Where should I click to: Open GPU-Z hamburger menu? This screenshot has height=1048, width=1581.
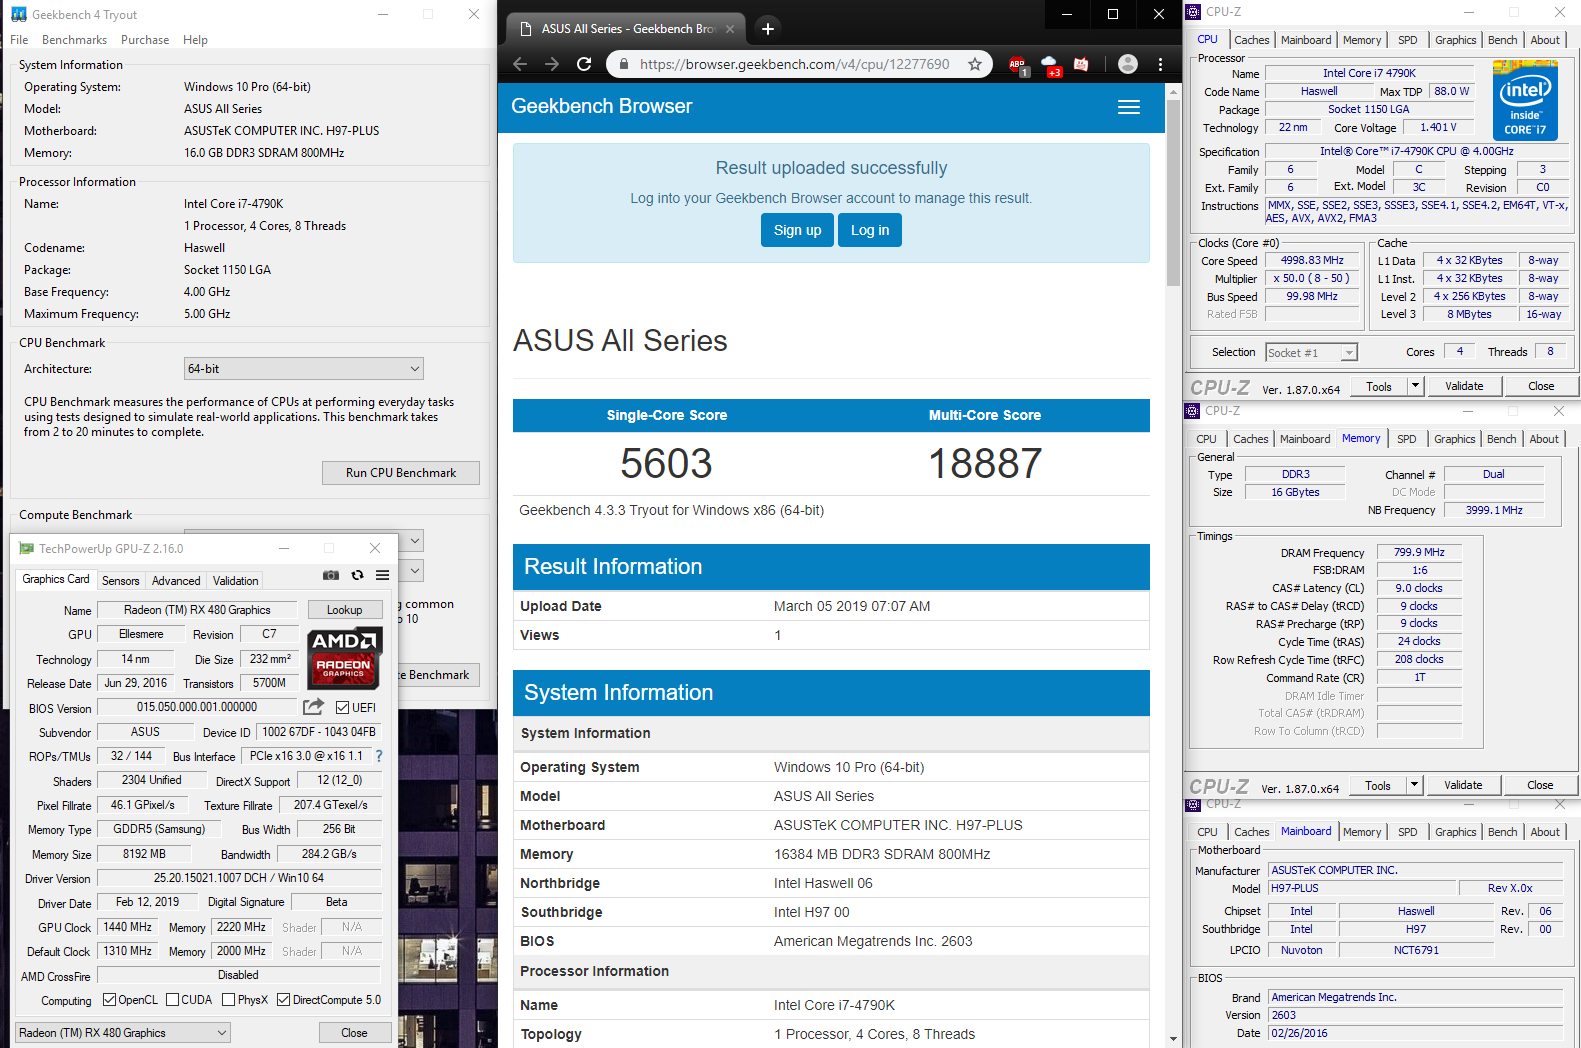(x=382, y=575)
